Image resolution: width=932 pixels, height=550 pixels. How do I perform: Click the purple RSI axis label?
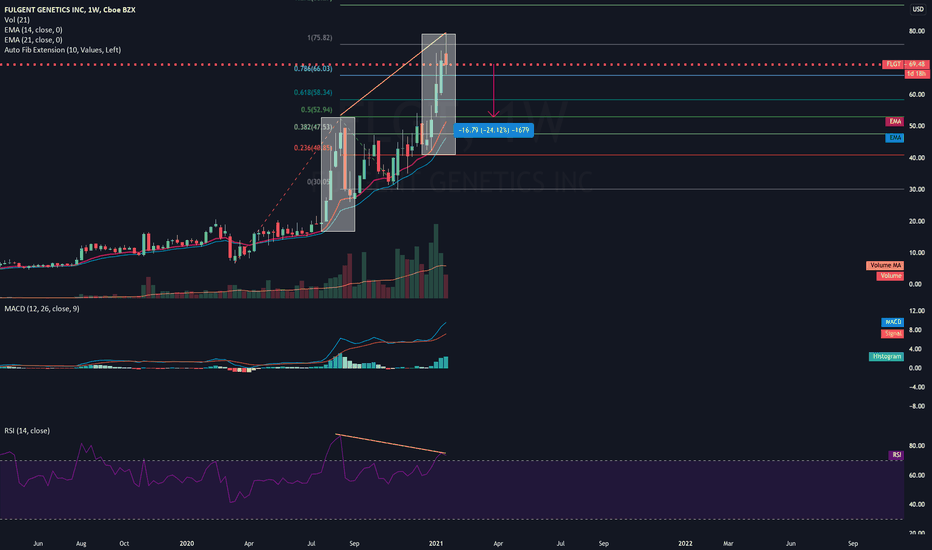pyautogui.click(x=896, y=455)
